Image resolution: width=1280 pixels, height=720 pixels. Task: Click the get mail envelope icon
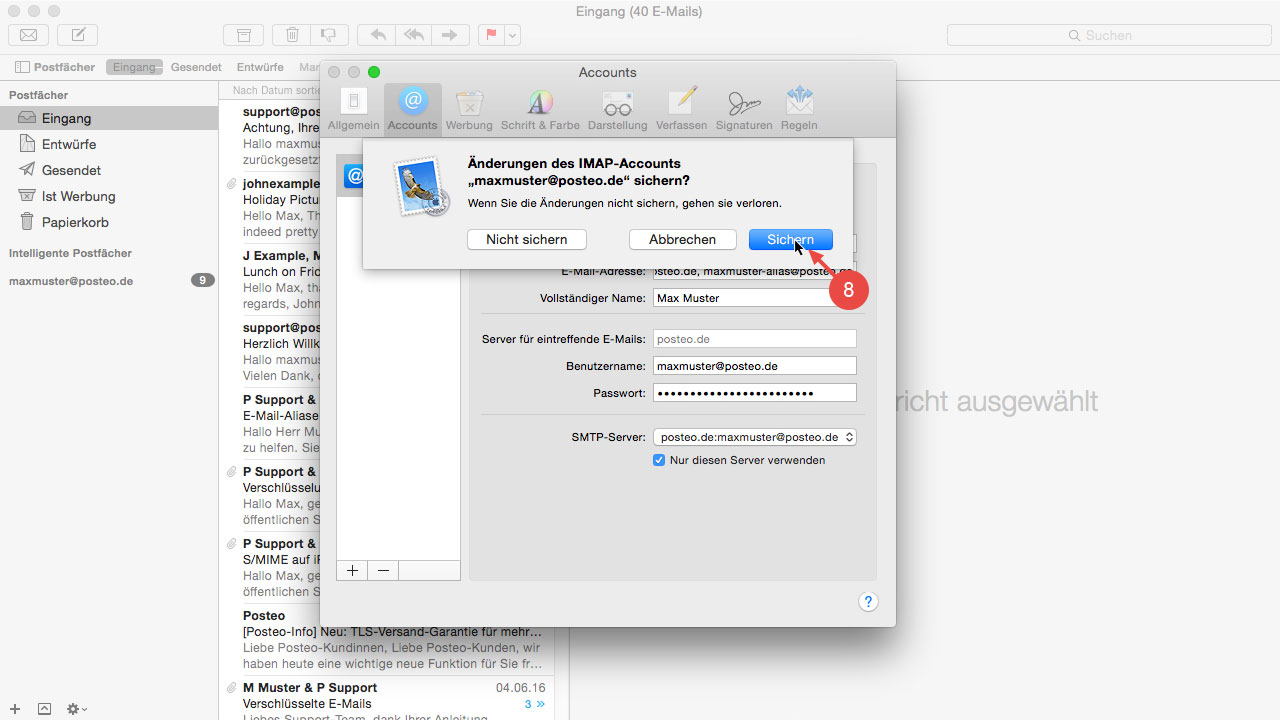click(29, 35)
